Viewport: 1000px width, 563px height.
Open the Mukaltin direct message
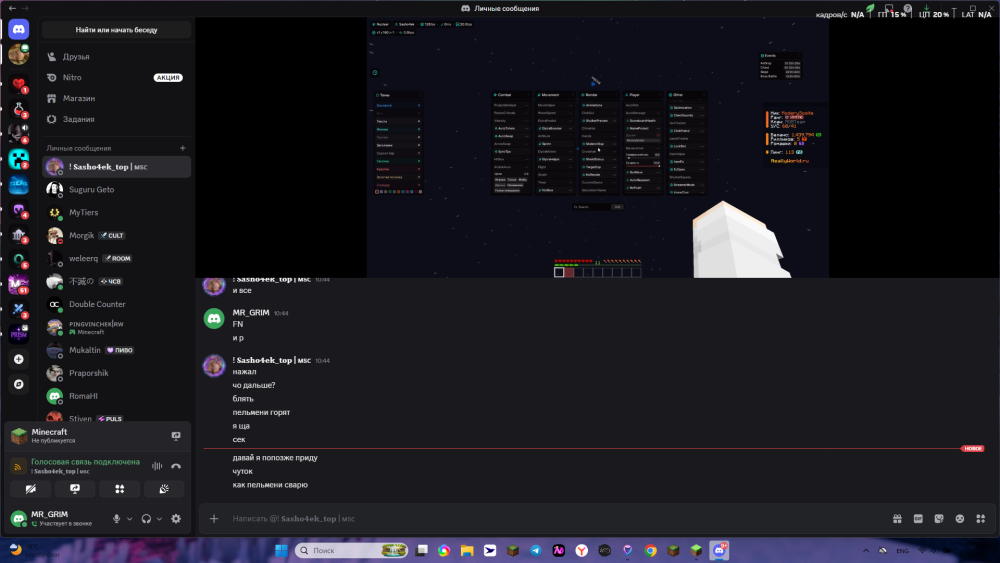pos(116,350)
